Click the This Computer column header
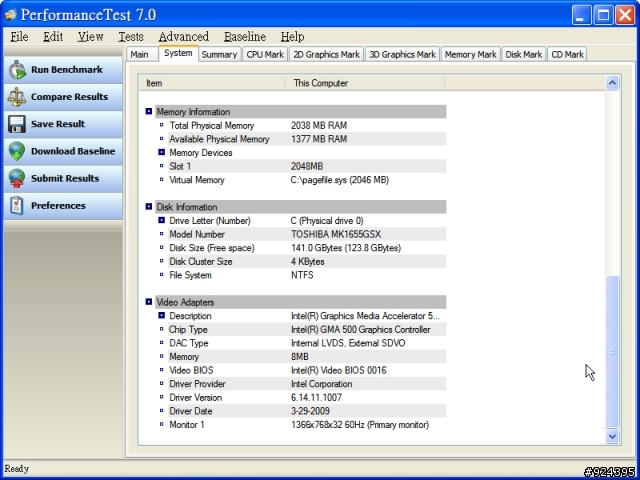The width and height of the screenshot is (640, 480). [x=365, y=83]
